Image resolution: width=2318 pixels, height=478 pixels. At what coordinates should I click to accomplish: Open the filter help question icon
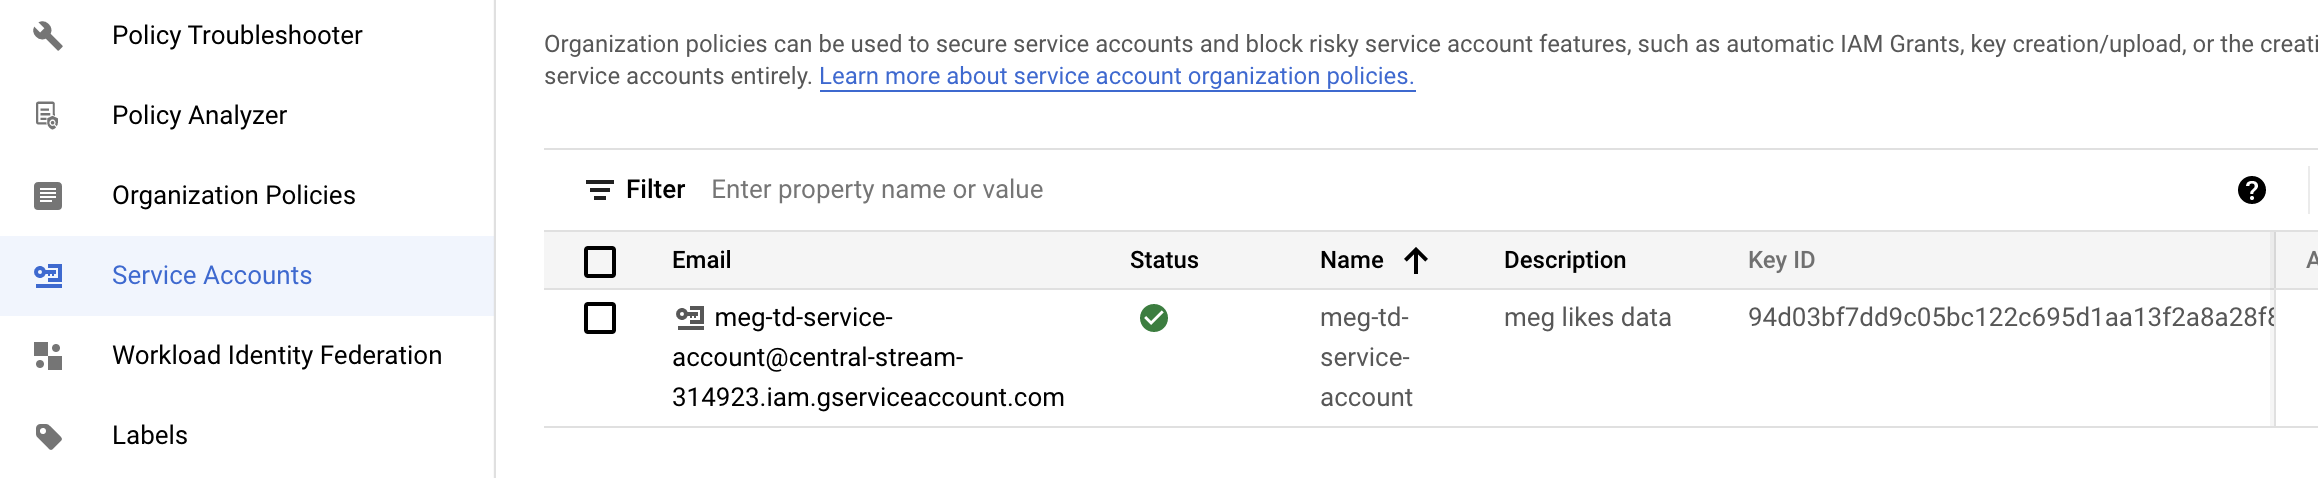pos(2251,190)
